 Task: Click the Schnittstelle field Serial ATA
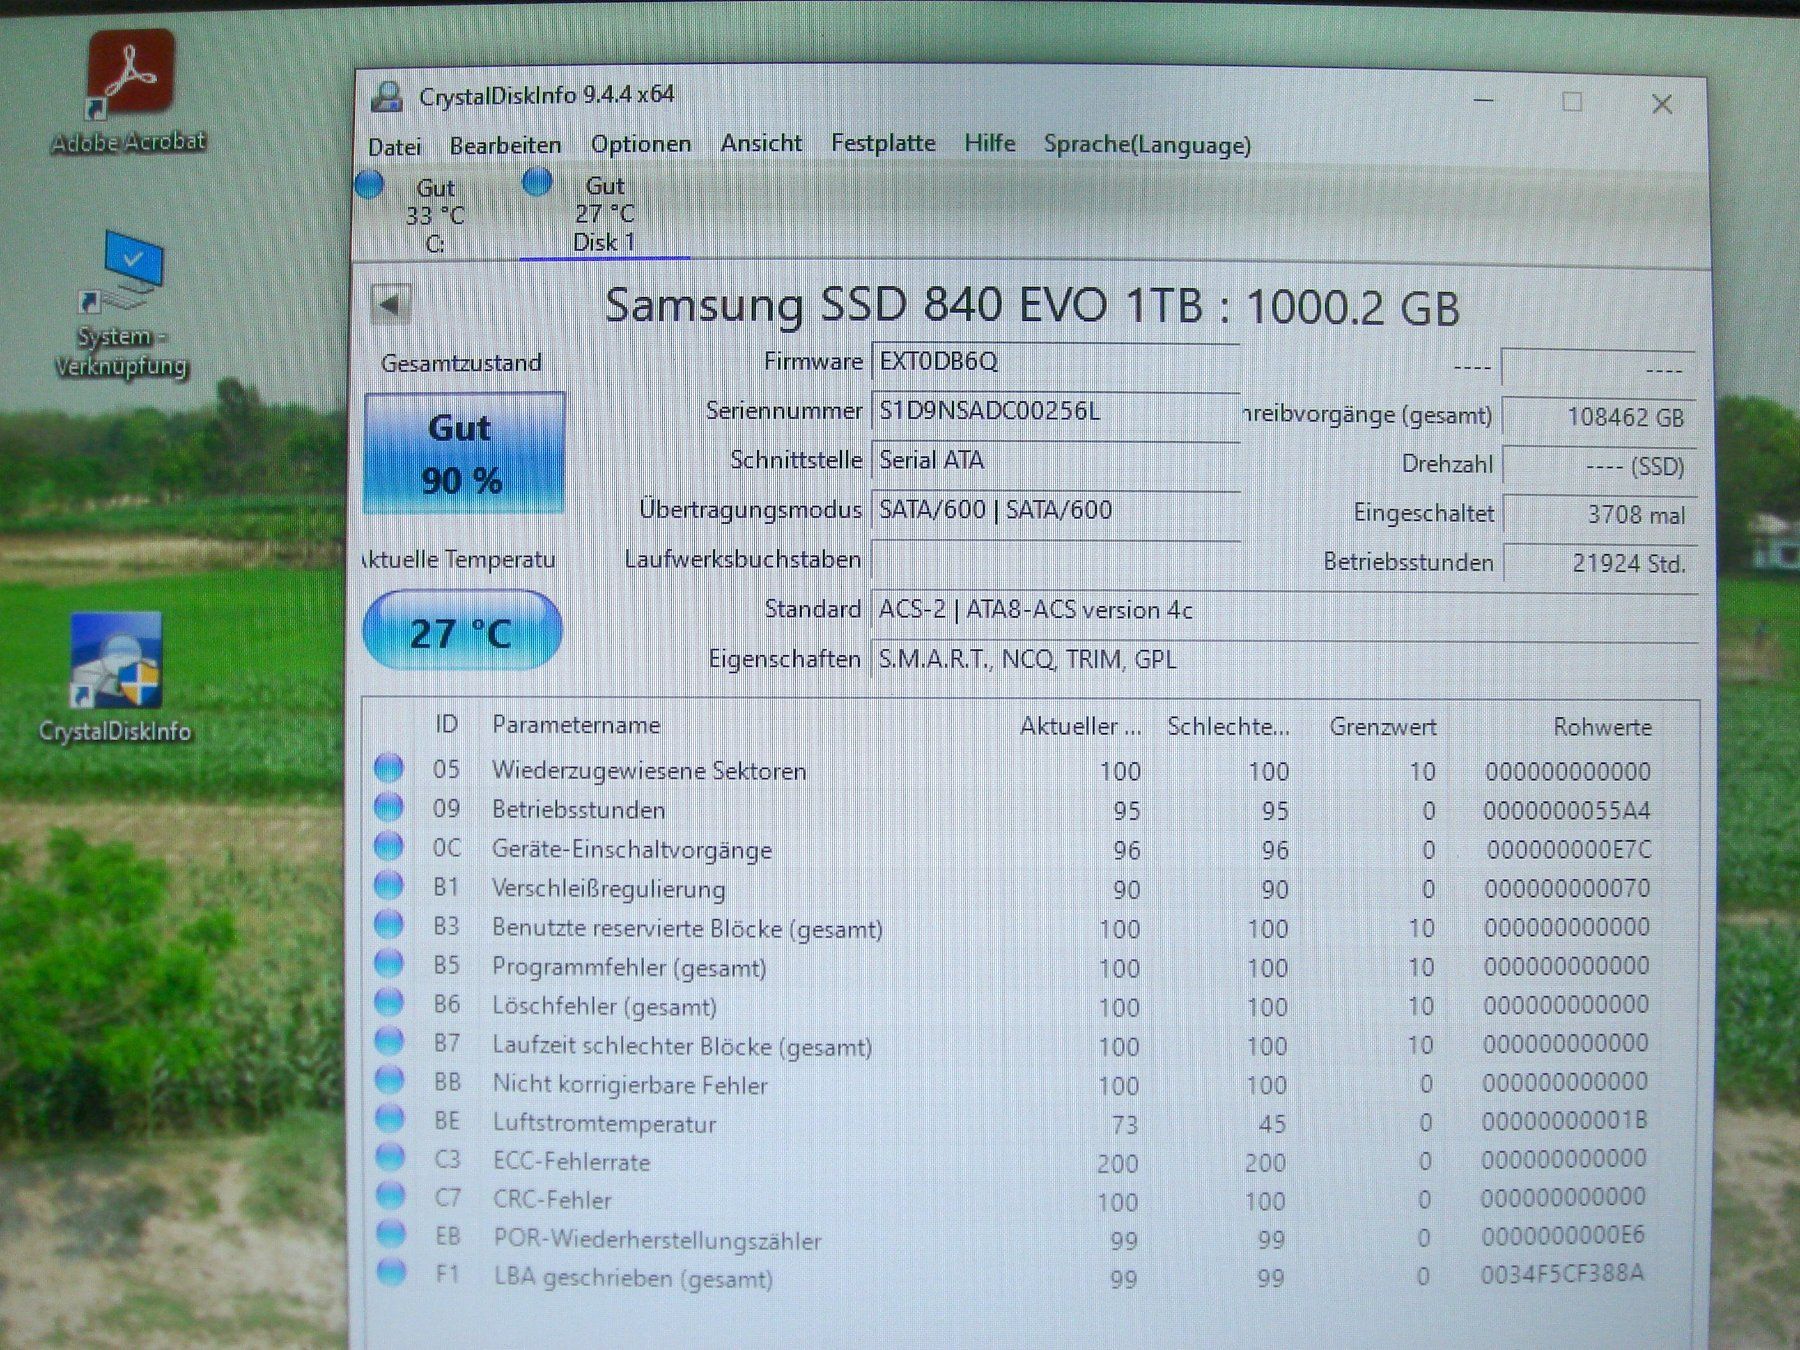pos(1056,461)
